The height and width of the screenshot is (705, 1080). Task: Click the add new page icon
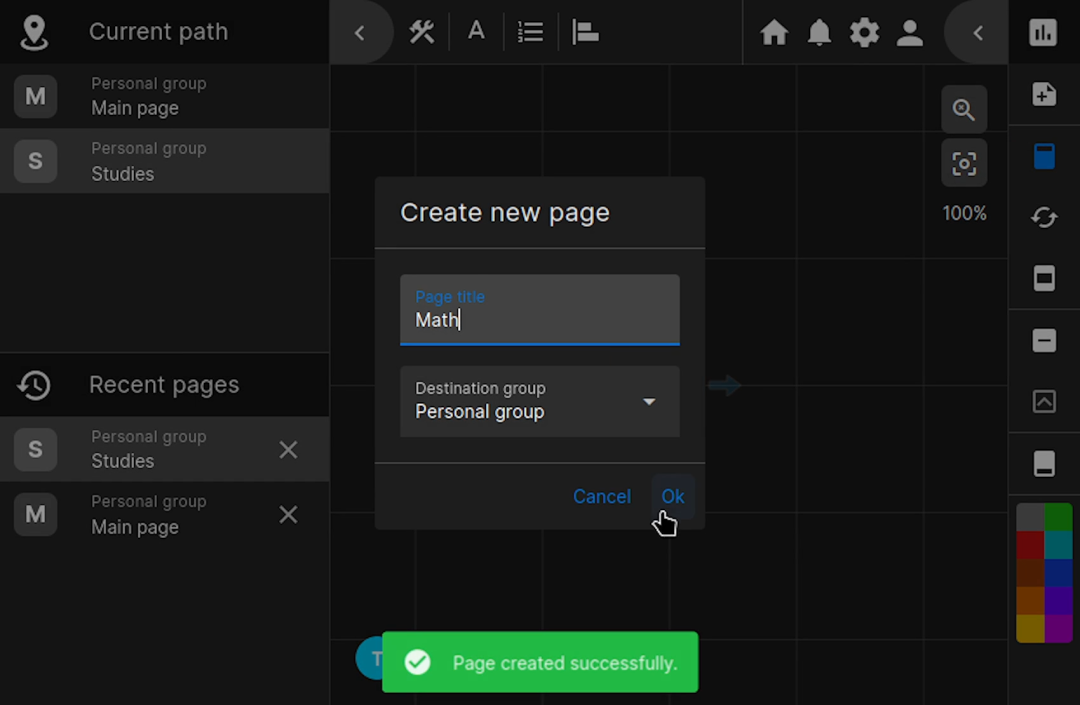[x=1043, y=94]
